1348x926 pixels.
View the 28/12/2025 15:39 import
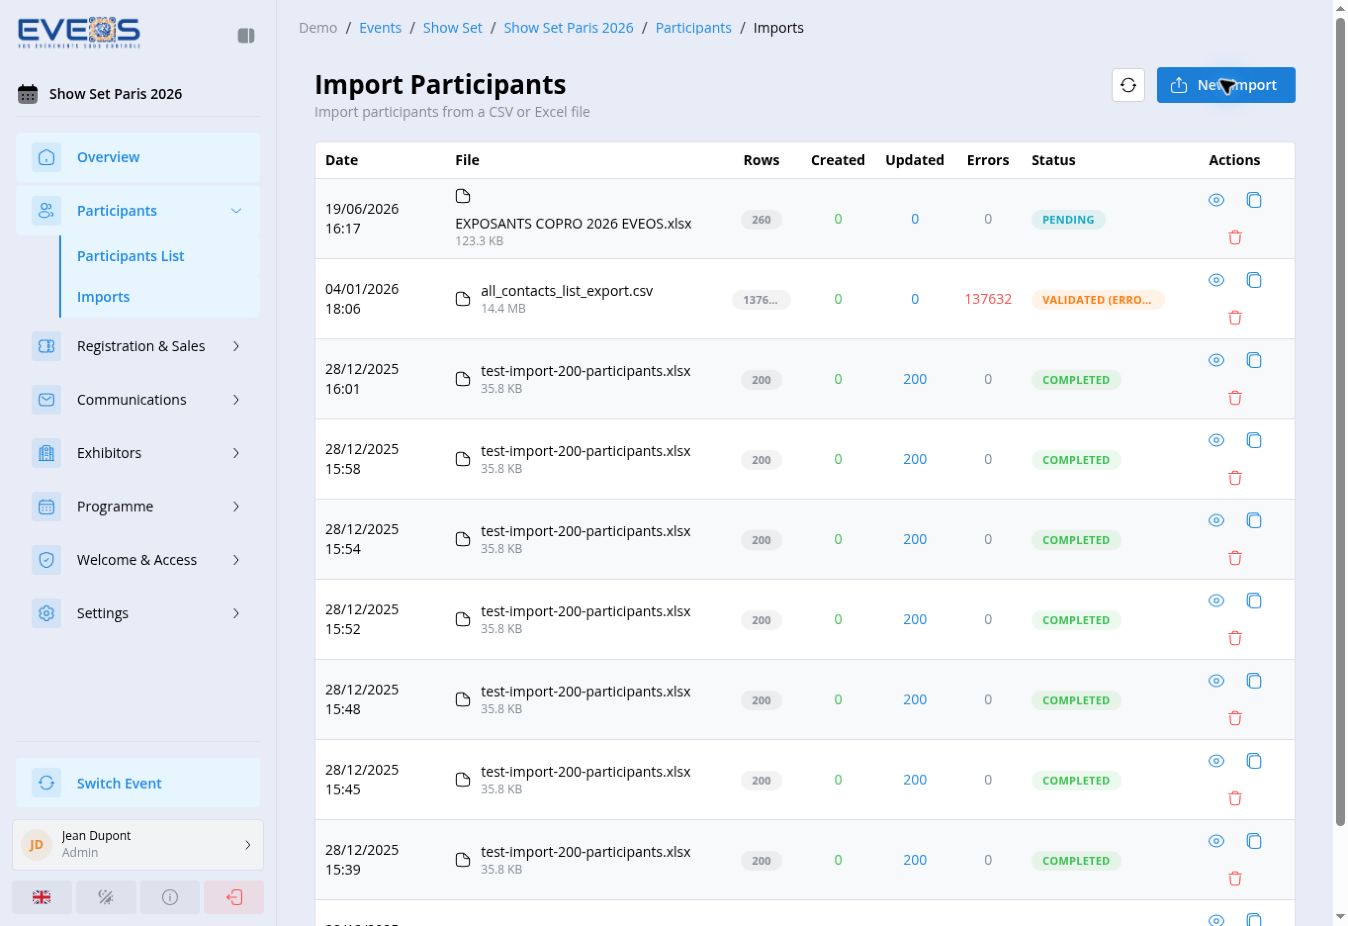coord(1216,841)
